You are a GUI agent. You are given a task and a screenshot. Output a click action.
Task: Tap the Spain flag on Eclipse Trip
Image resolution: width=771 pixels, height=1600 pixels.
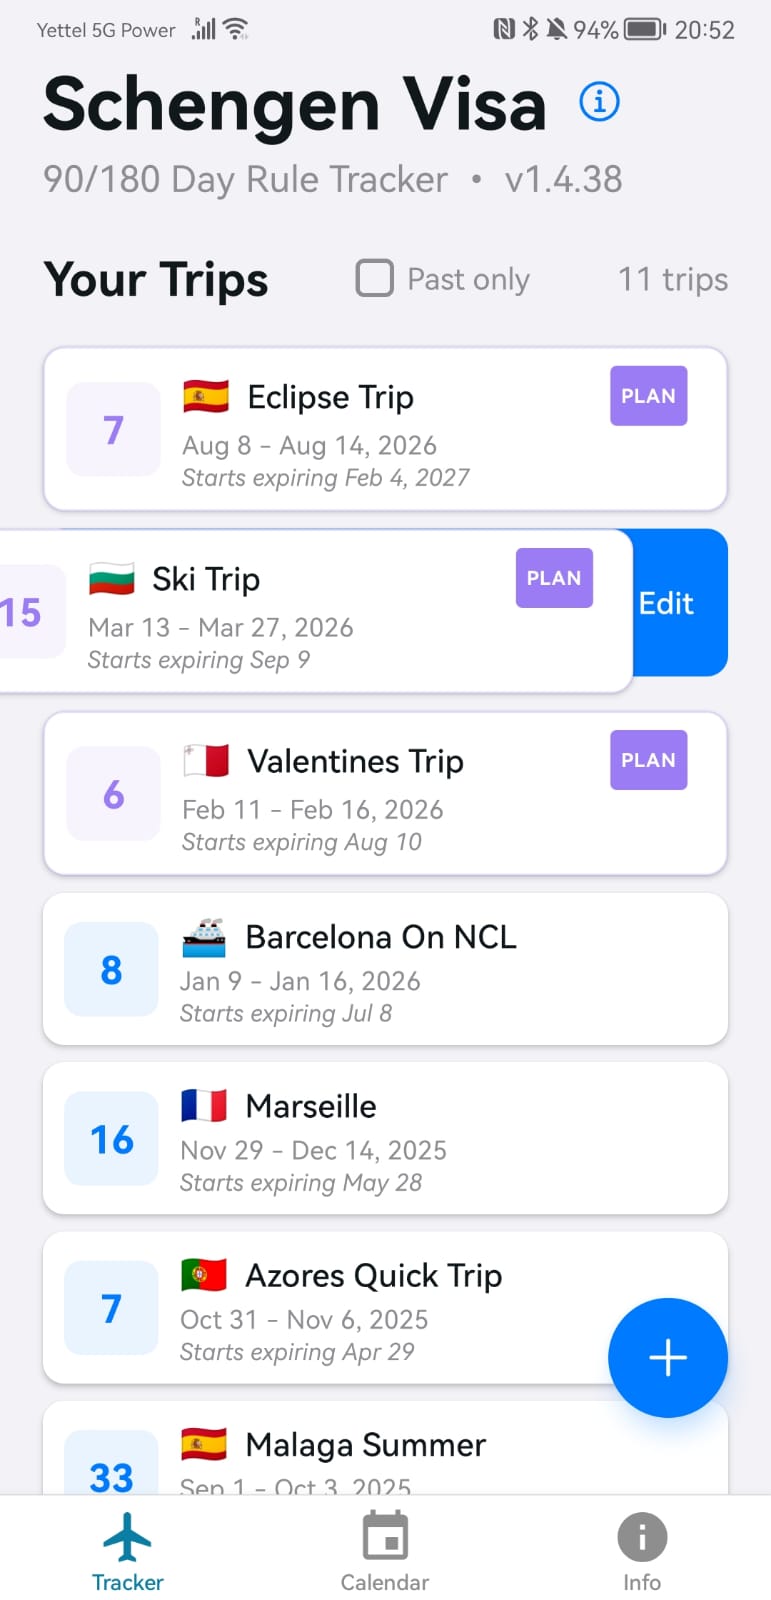206,397
